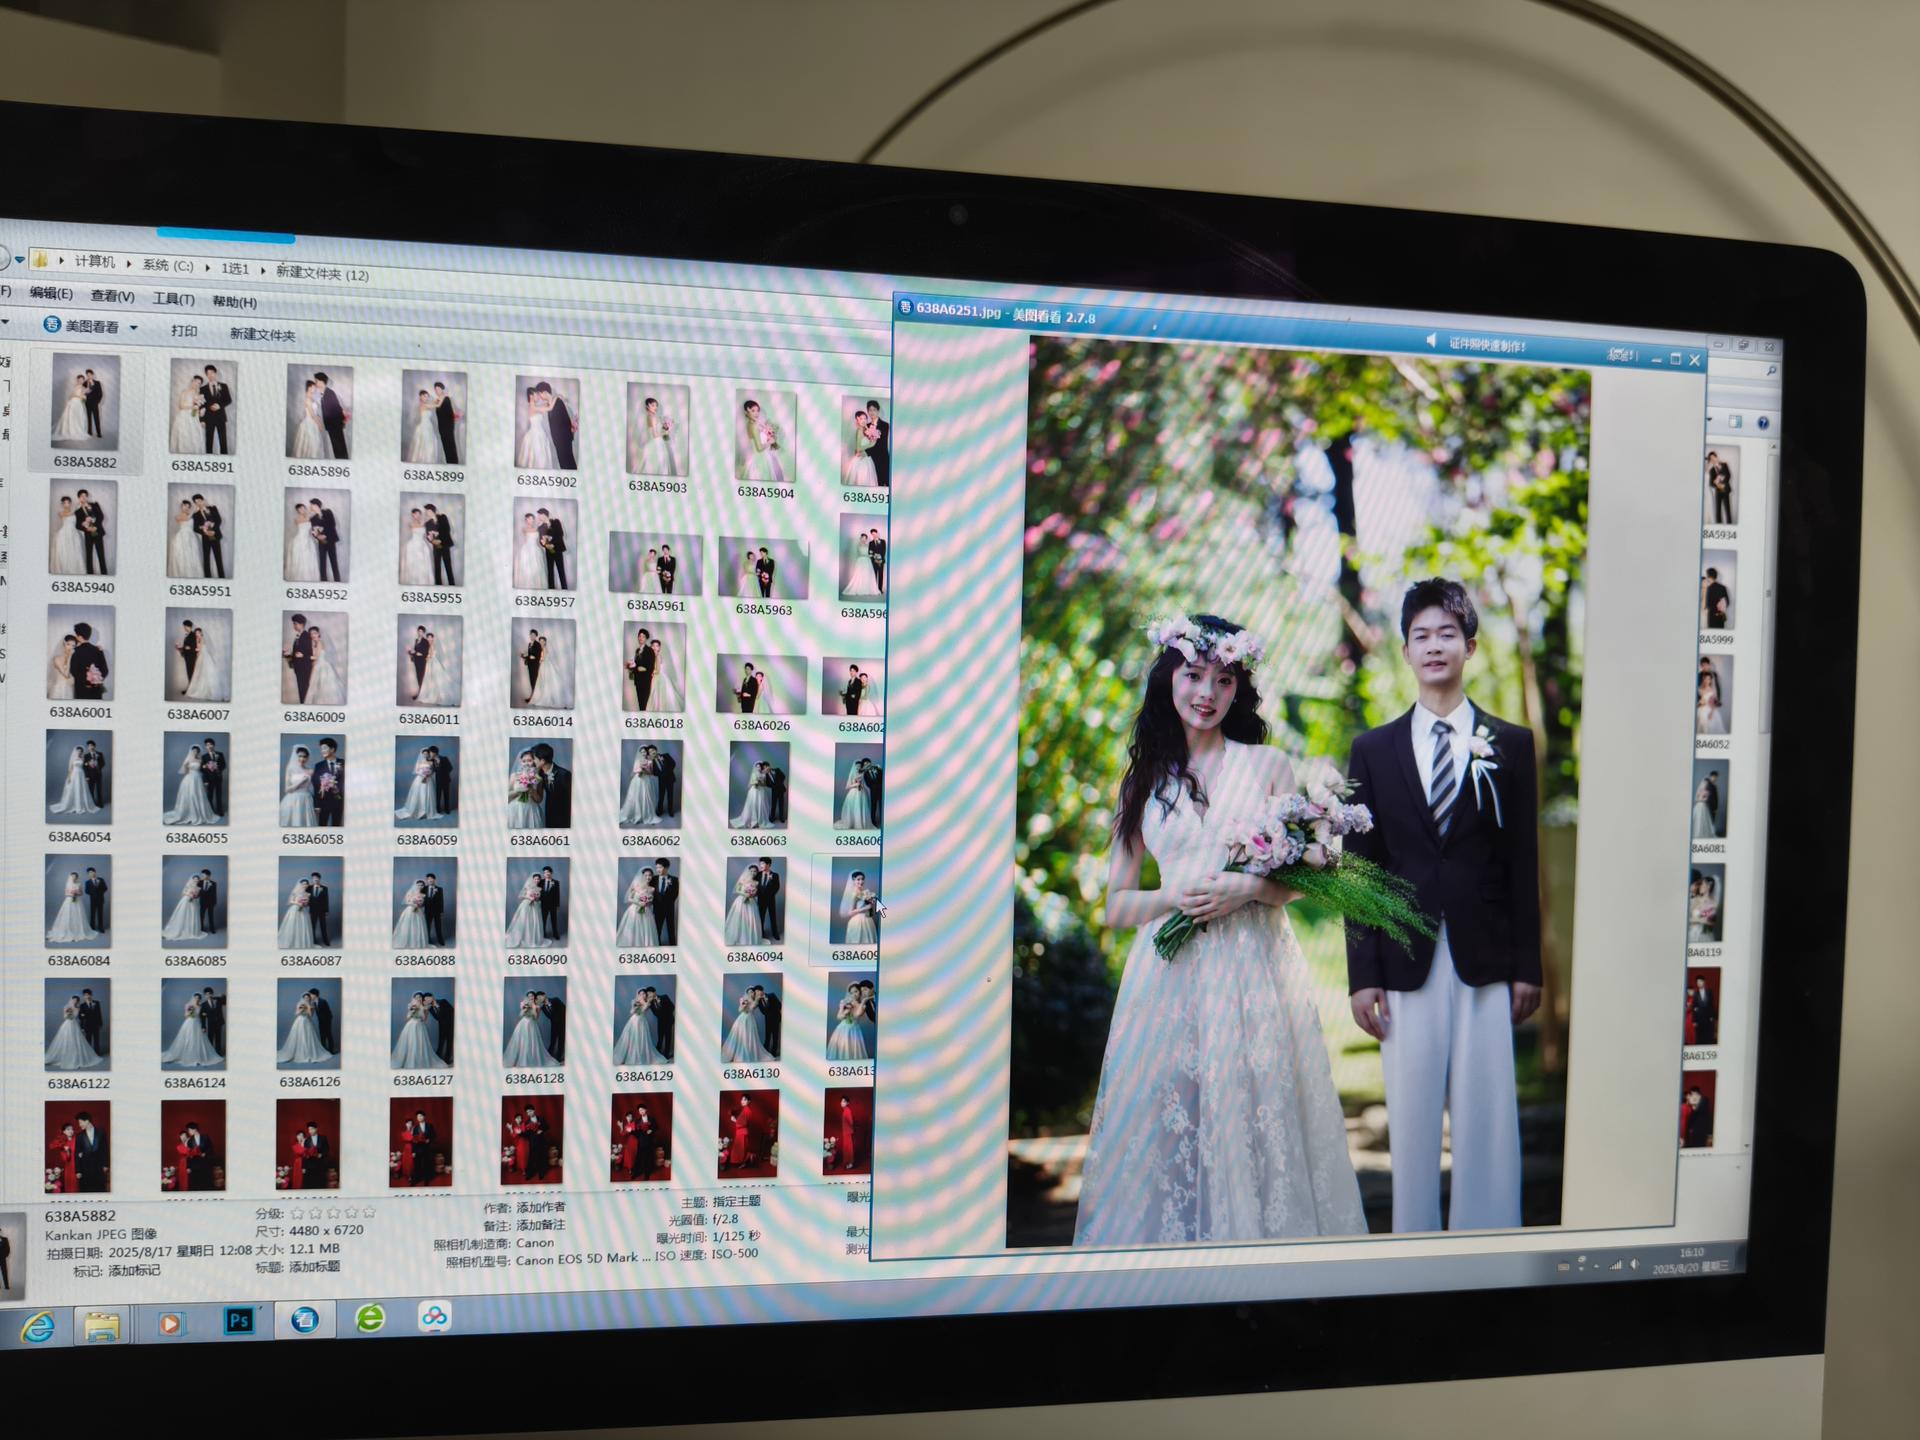Go to 系统 (C:) in the address breadcrumb
Viewport: 1920px width, 1440px height.
pyautogui.click(x=168, y=265)
